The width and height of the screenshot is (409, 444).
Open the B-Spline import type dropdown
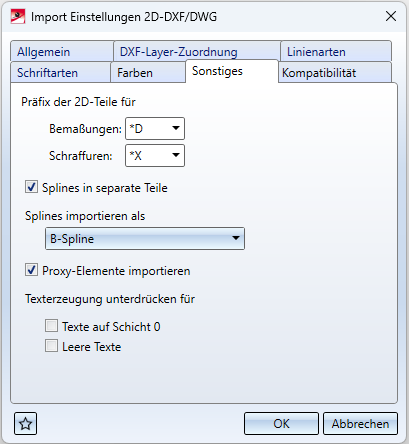click(x=145, y=239)
